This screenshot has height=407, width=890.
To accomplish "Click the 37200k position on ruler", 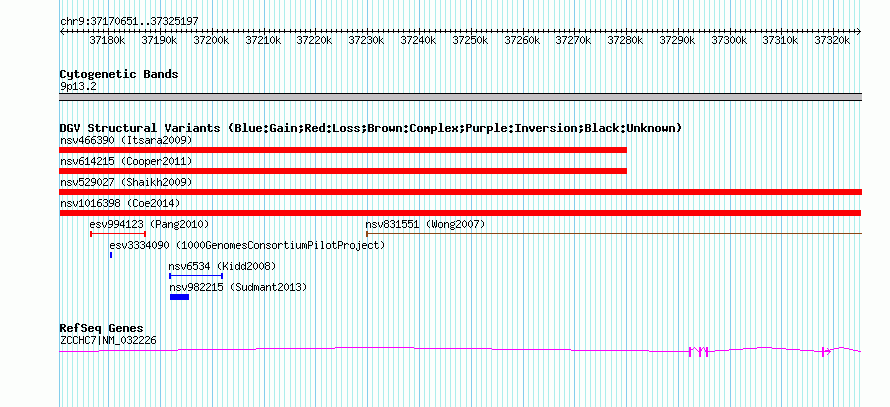I will click(x=211, y=40).
